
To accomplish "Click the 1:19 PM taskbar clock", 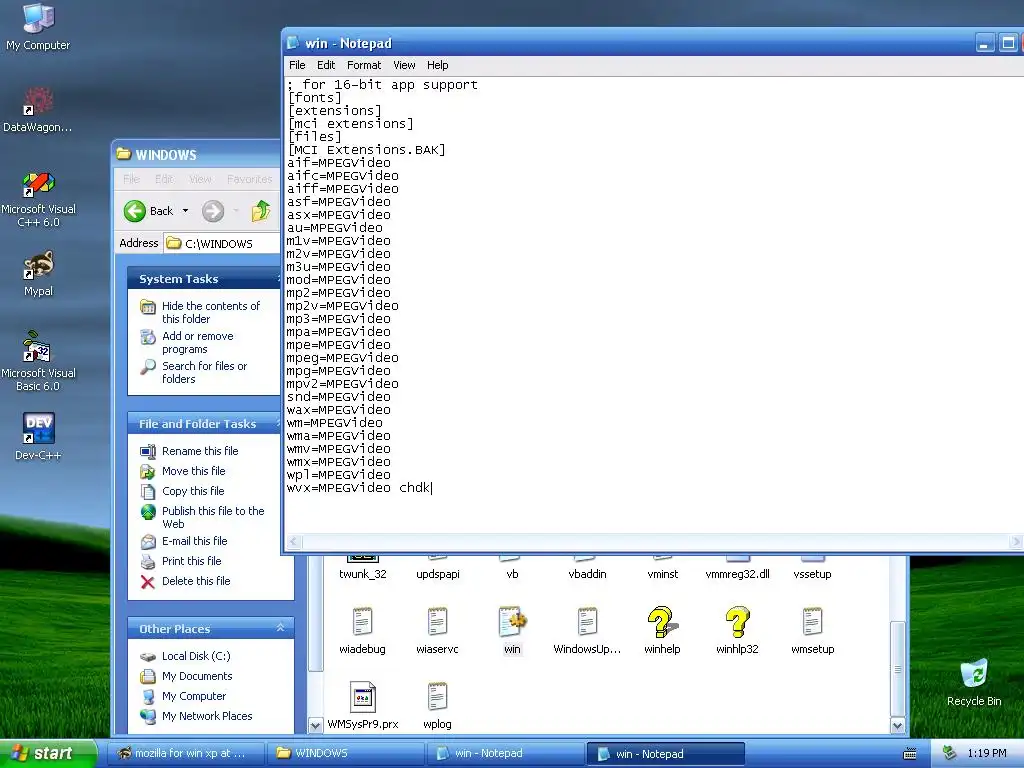I will (987, 753).
